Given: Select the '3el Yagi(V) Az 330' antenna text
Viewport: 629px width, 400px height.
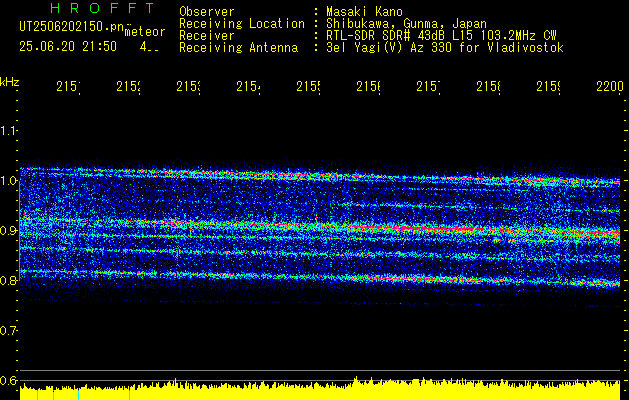Looking at the screenshot, I should (x=445, y=48).
